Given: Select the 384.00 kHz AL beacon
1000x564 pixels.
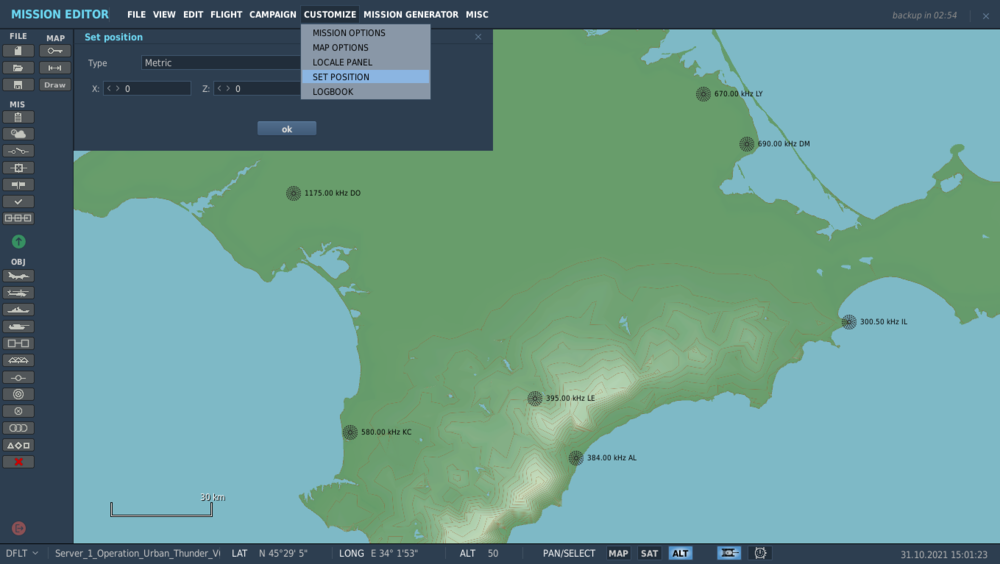Looking at the screenshot, I should pos(576,457).
